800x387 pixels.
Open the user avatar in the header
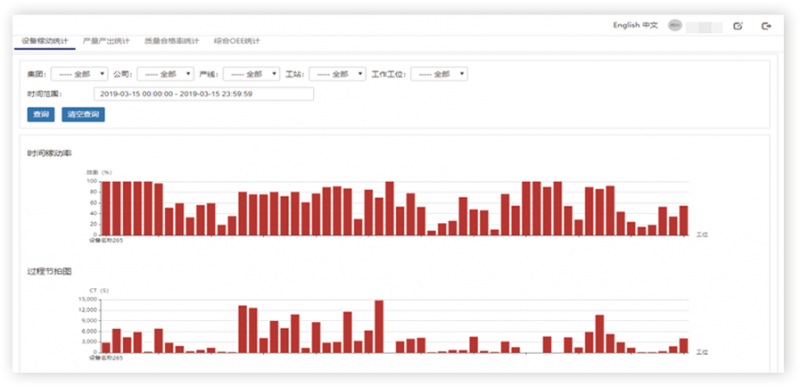click(675, 25)
